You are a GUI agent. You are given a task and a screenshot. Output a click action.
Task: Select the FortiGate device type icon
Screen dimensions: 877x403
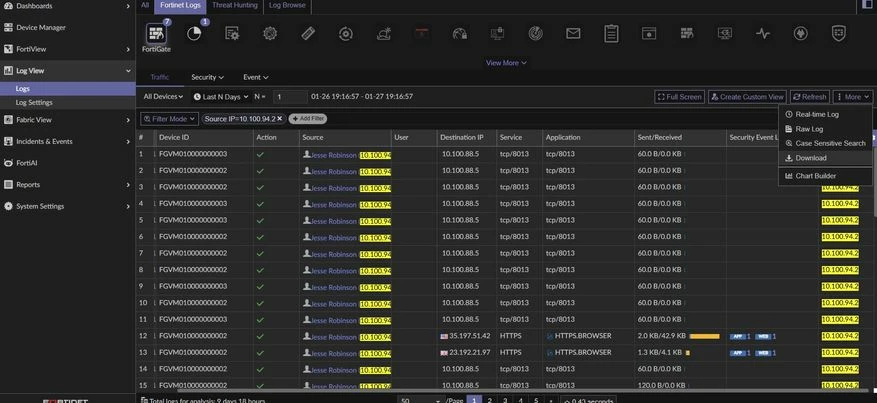click(156, 34)
